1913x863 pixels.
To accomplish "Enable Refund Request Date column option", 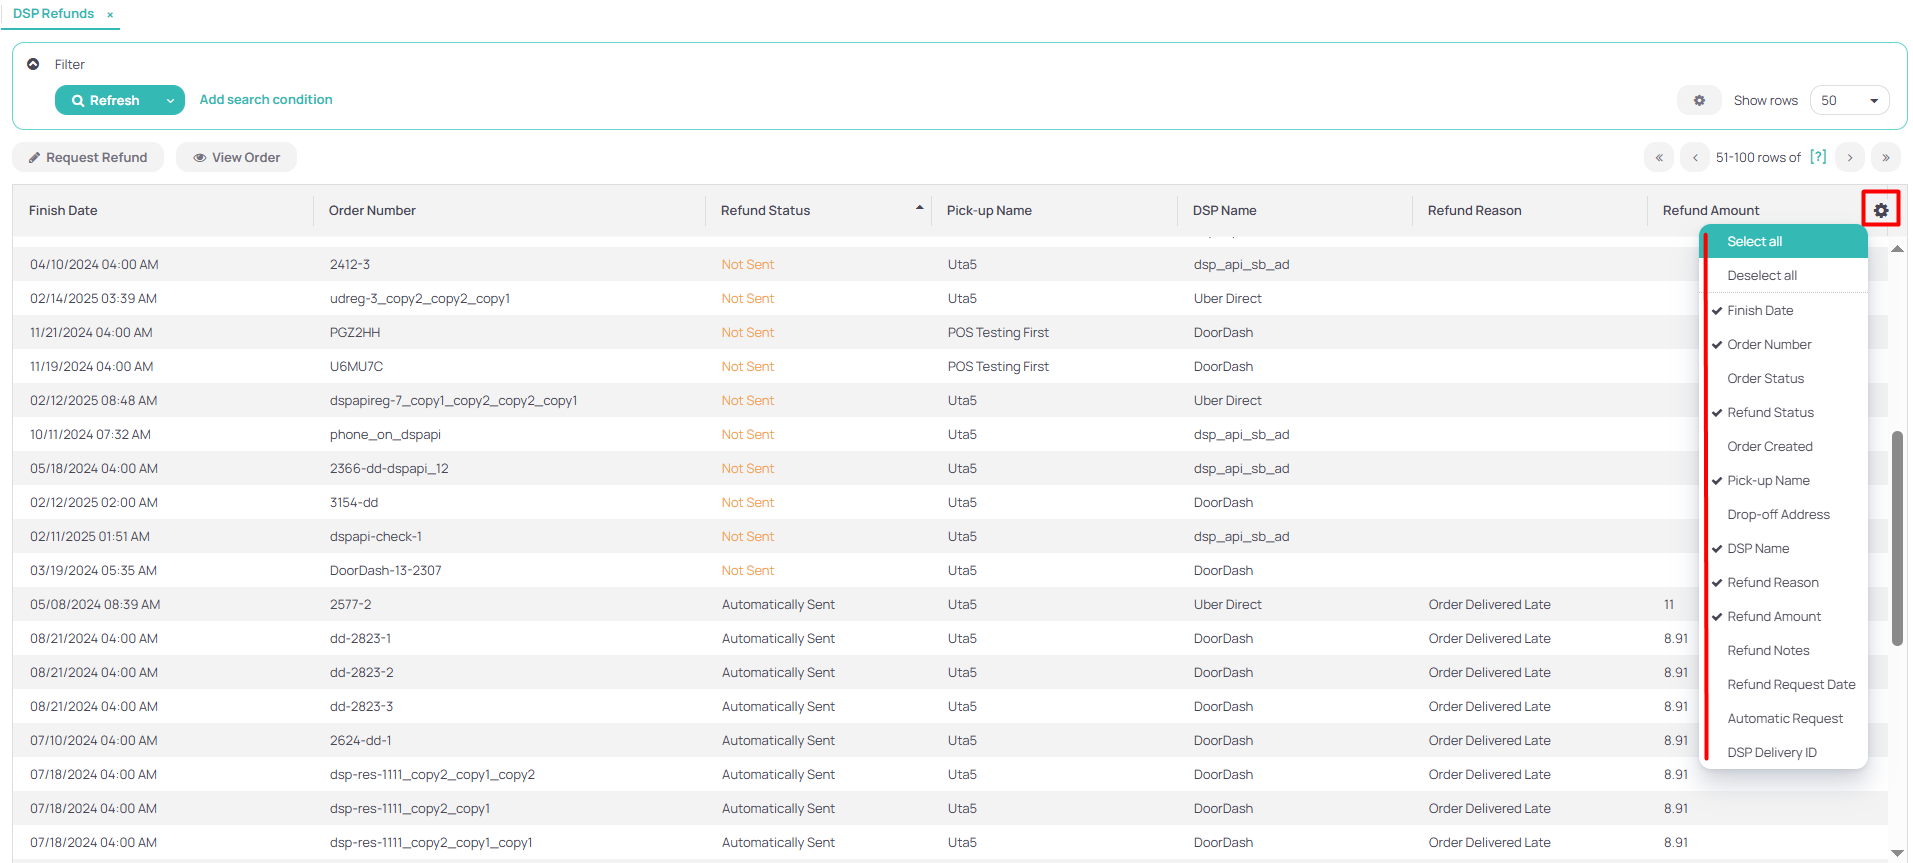I will tap(1785, 684).
